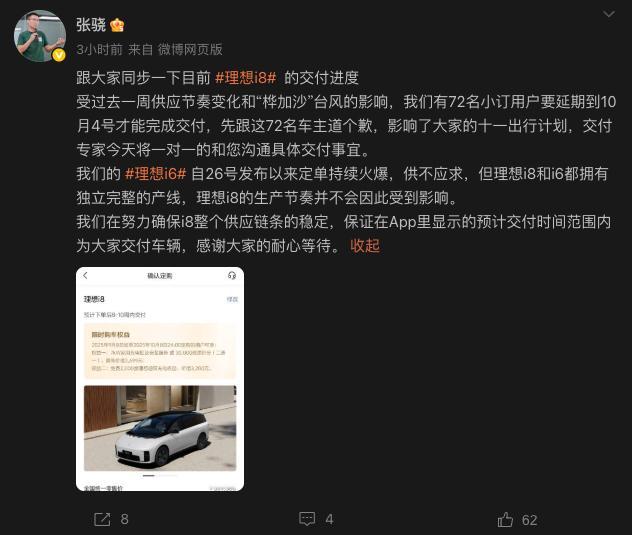Image resolution: width=632 pixels, height=535 pixels.
Task: Open 张骁's profile avatar photo
Action: point(40,36)
